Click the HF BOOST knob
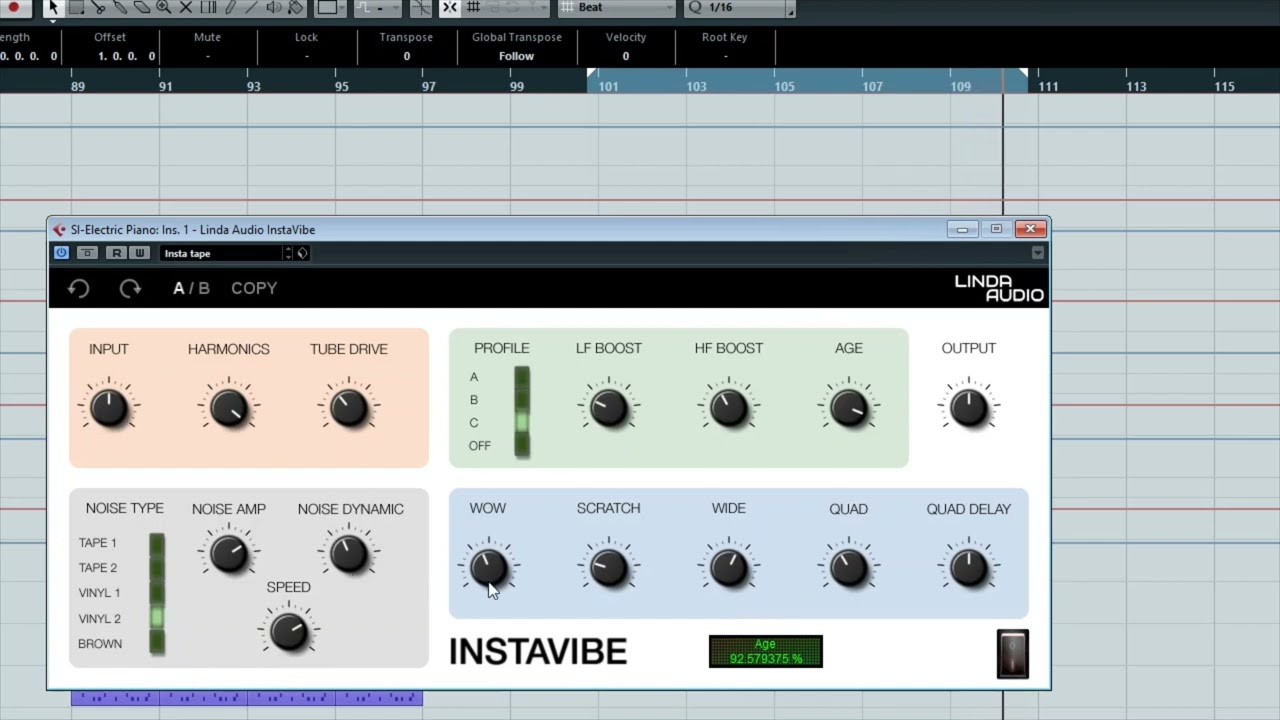 click(729, 408)
